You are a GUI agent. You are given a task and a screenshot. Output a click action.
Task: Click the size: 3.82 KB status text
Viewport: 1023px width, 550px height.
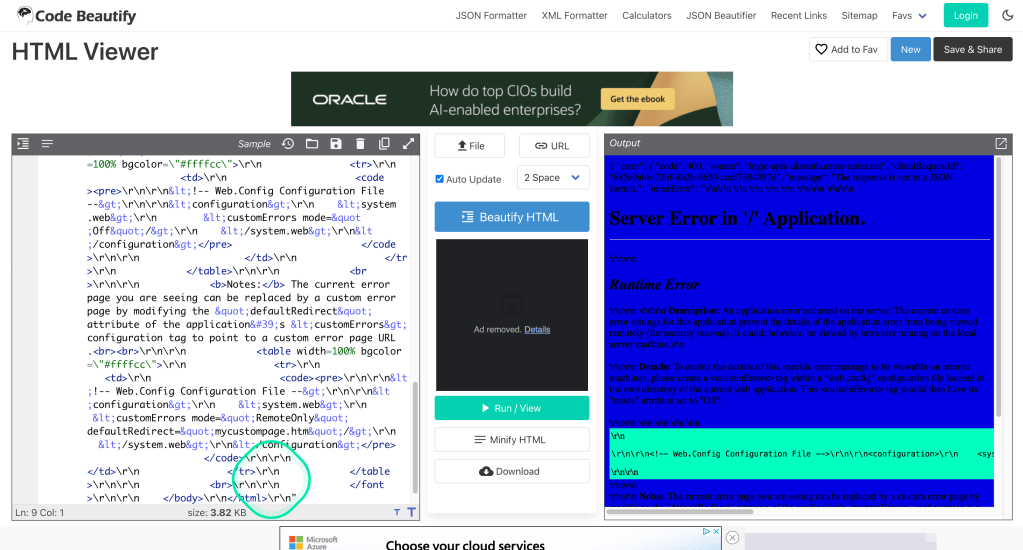point(217,513)
